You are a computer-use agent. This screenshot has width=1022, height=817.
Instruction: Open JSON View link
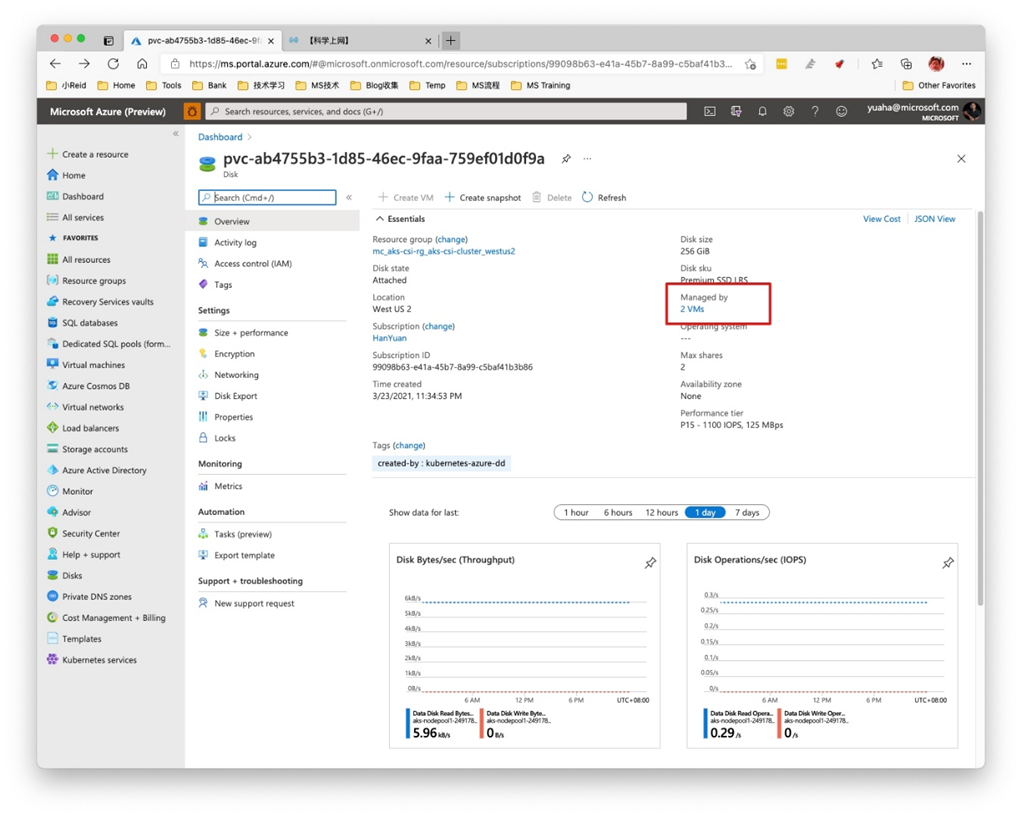(x=935, y=219)
